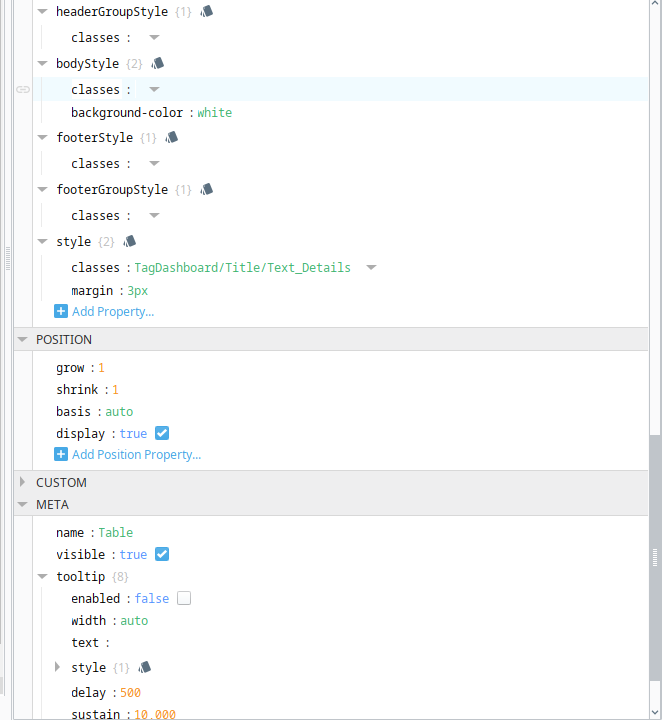Select the POSITION section header
Screen dimensions: 662x720
[331, 339]
